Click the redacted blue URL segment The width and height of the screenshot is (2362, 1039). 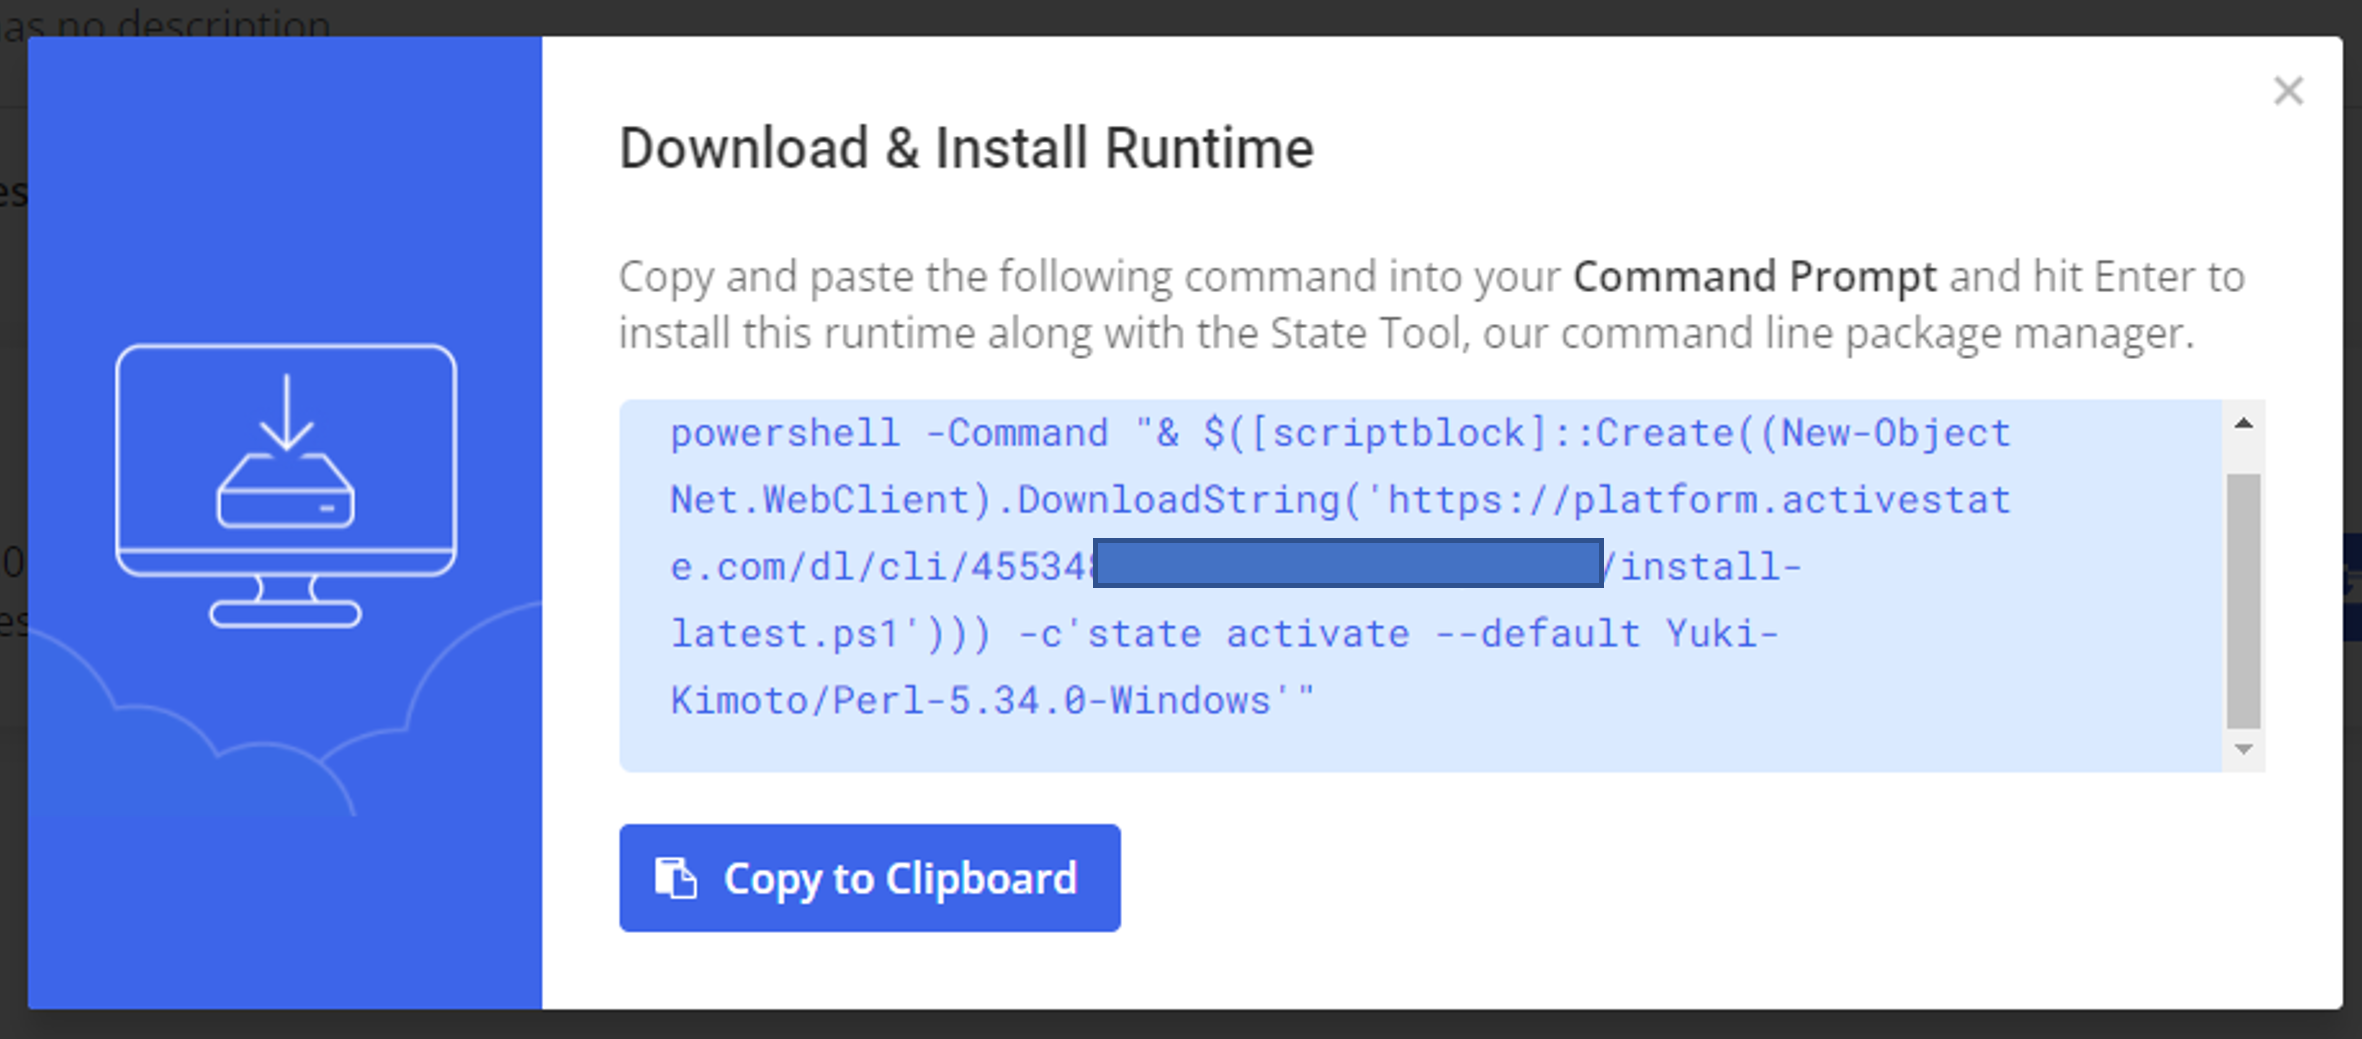pyautogui.click(x=1348, y=563)
